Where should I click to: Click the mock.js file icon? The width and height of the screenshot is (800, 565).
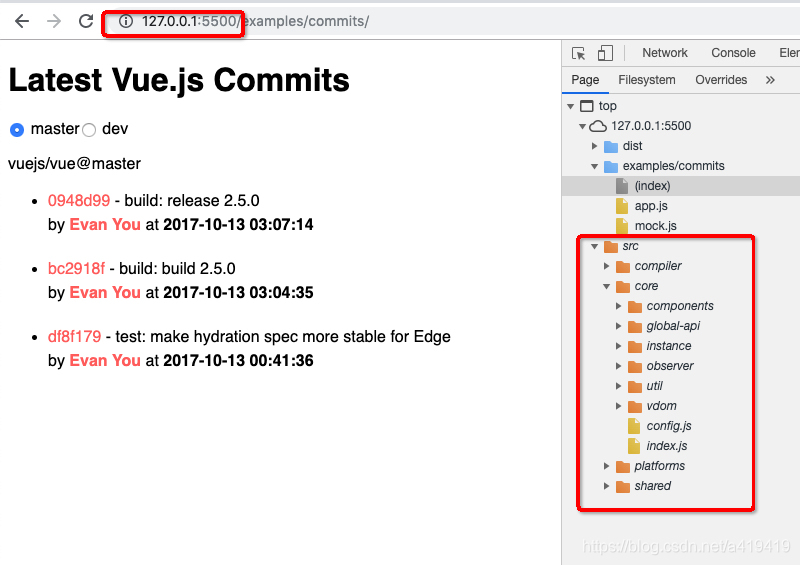click(622, 226)
